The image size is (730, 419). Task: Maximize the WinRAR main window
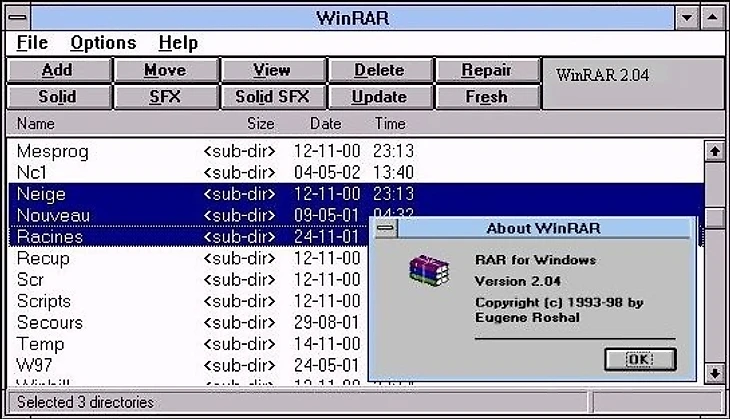pyautogui.click(x=712, y=18)
